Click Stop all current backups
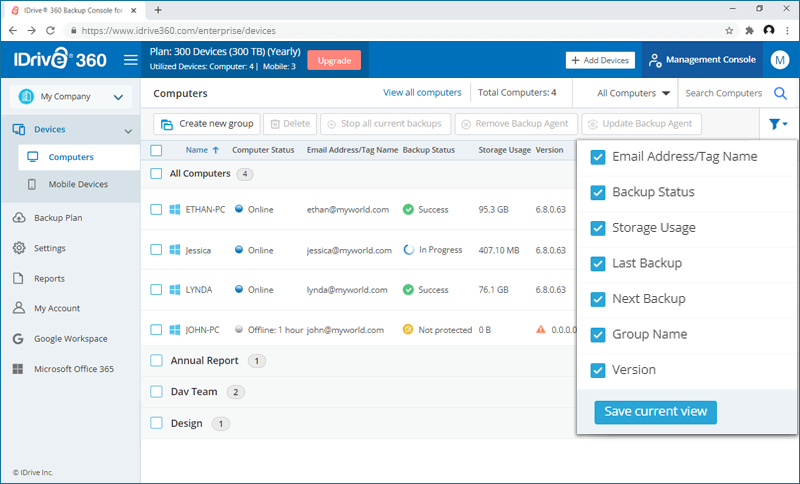 [x=385, y=124]
